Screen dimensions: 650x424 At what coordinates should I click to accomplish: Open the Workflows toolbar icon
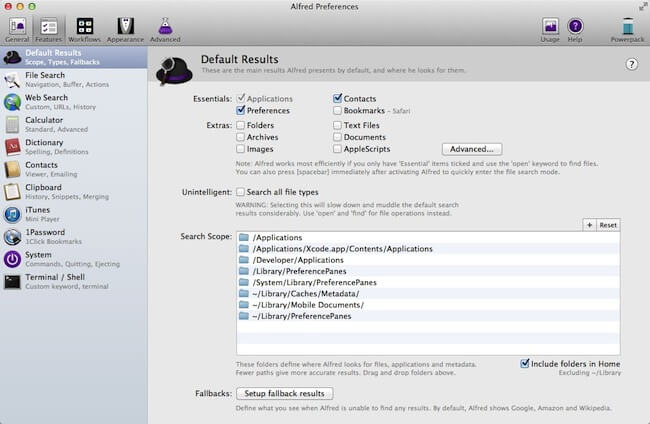click(x=85, y=26)
